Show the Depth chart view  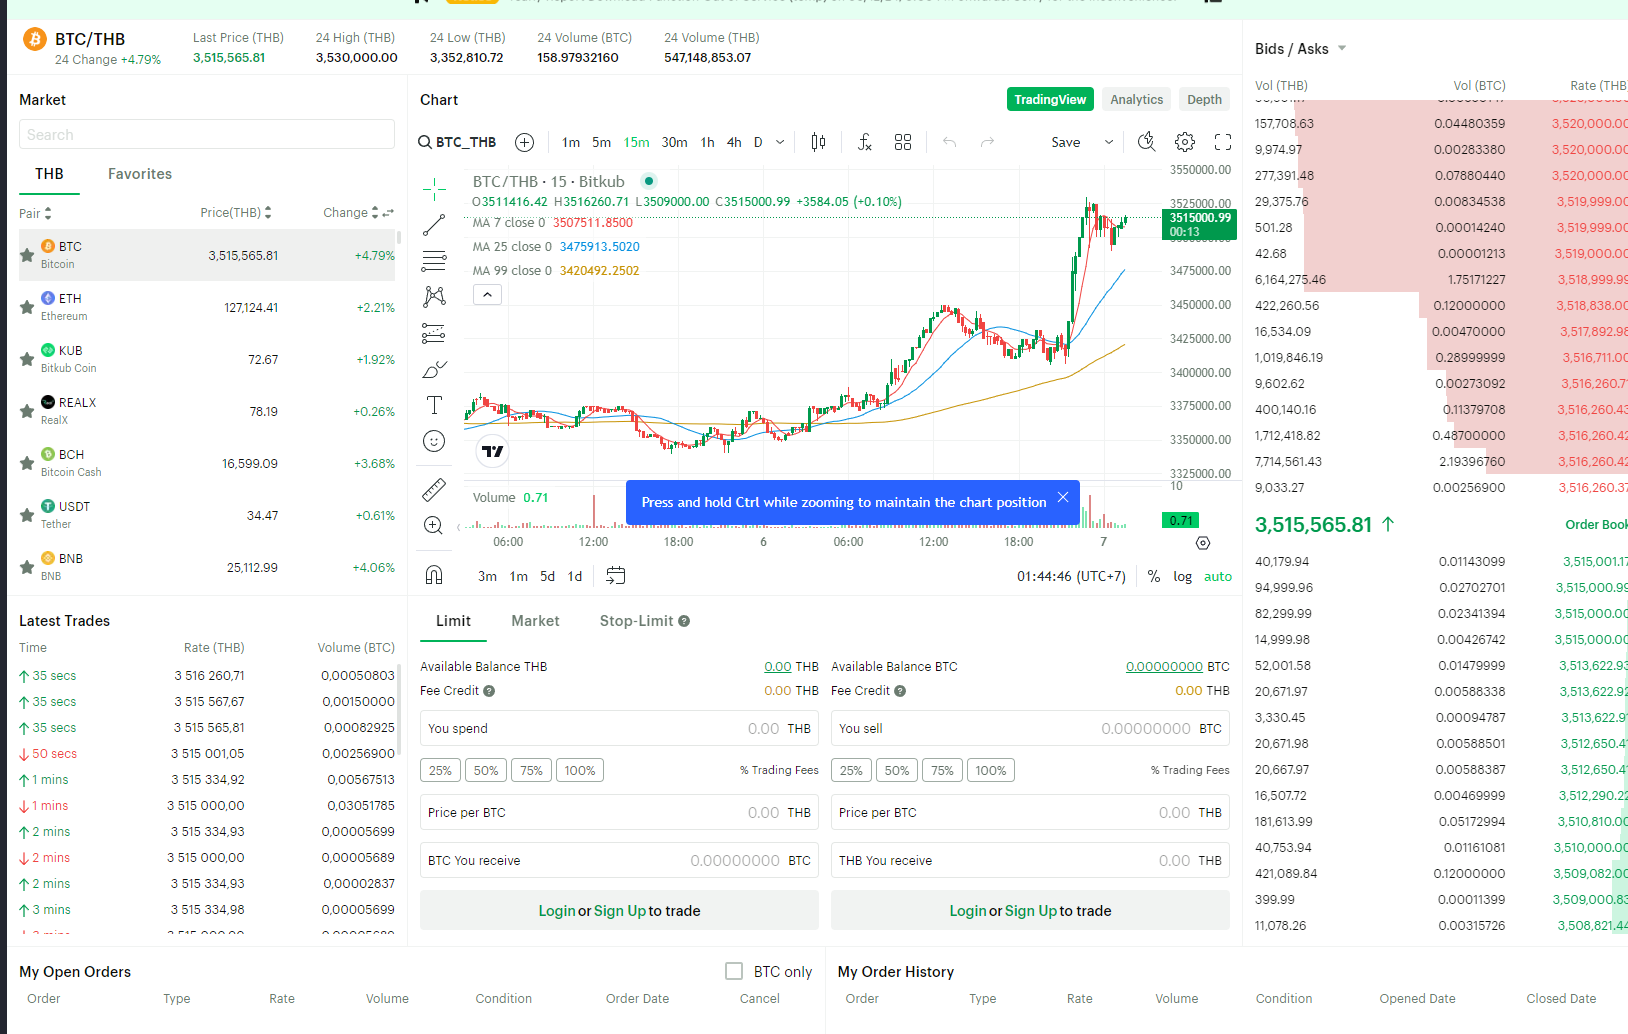click(x=1204, y=99)
